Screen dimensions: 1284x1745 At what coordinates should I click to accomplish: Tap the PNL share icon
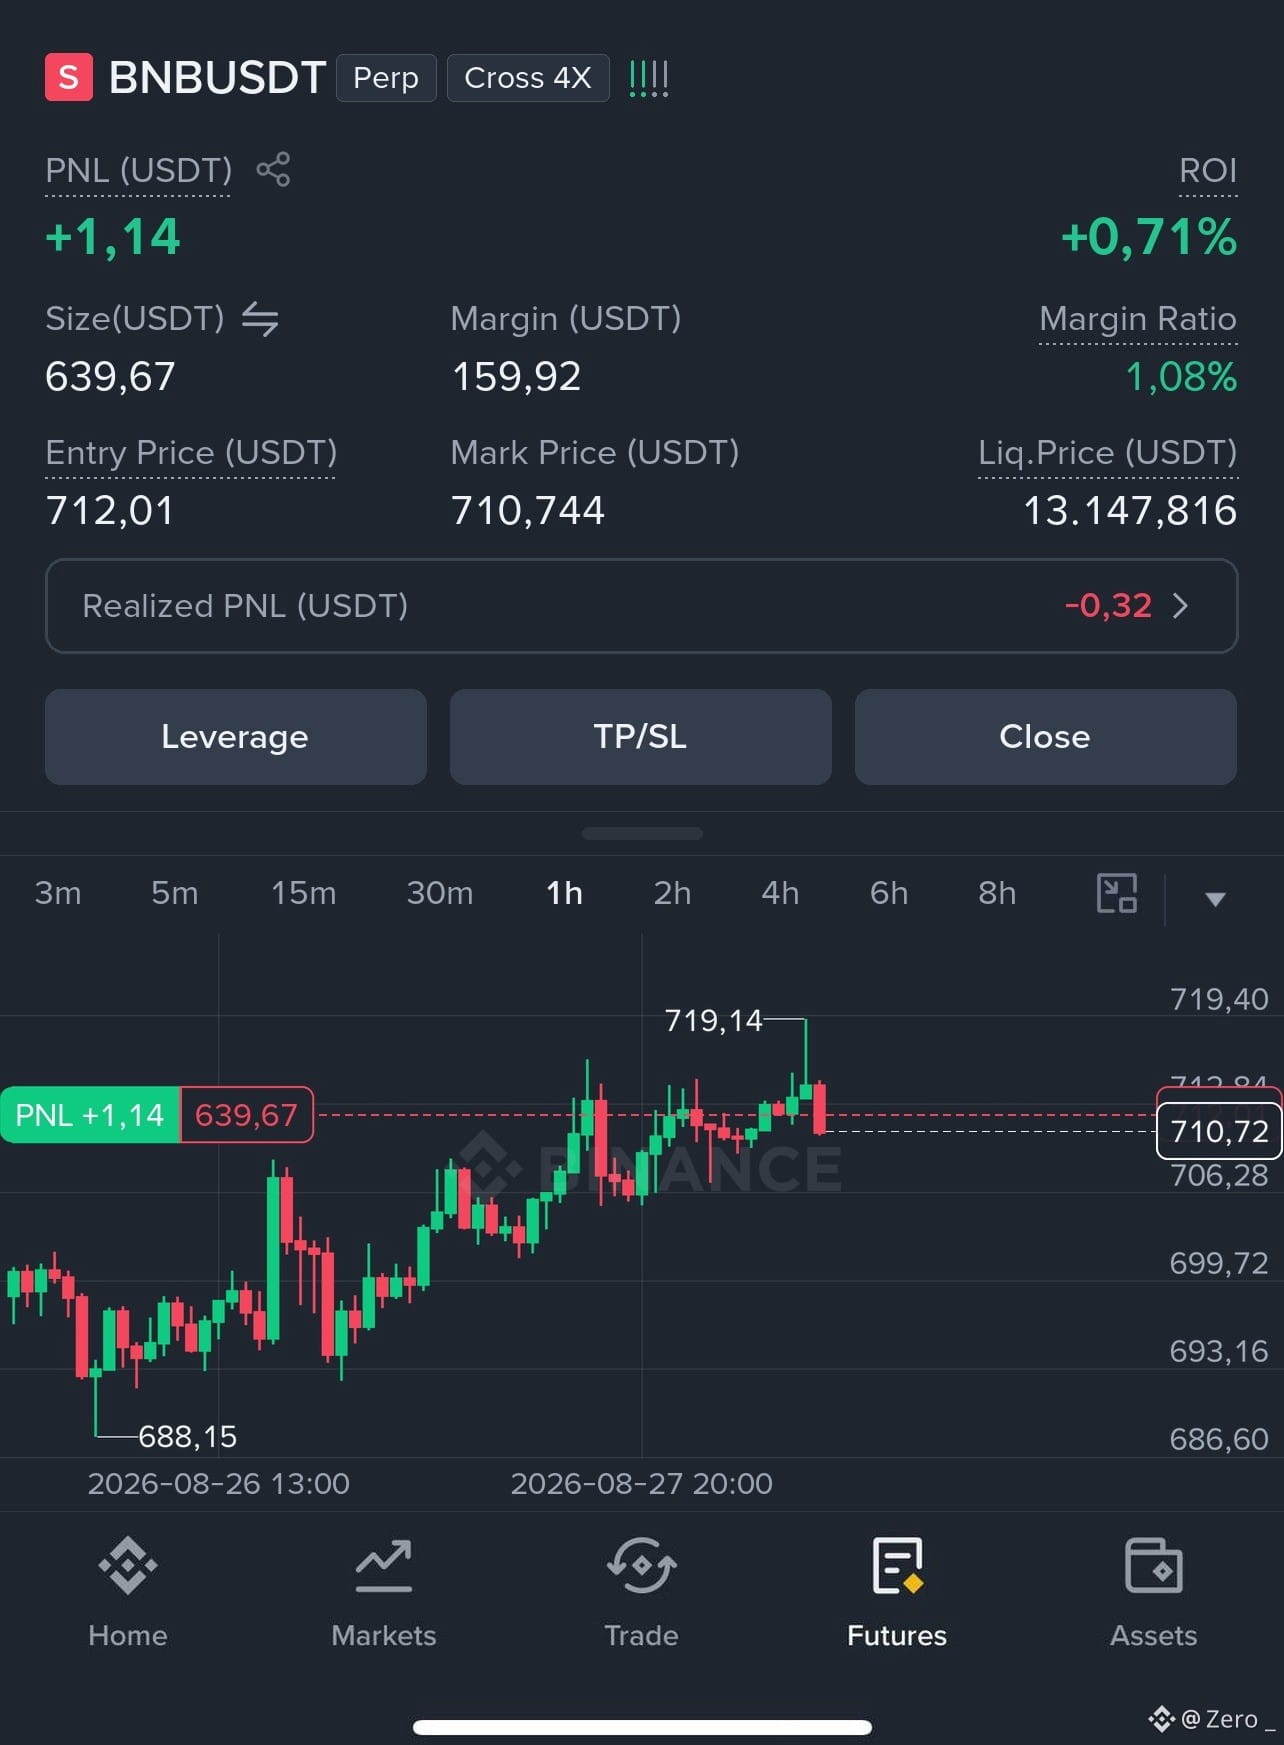click(273, 169)
